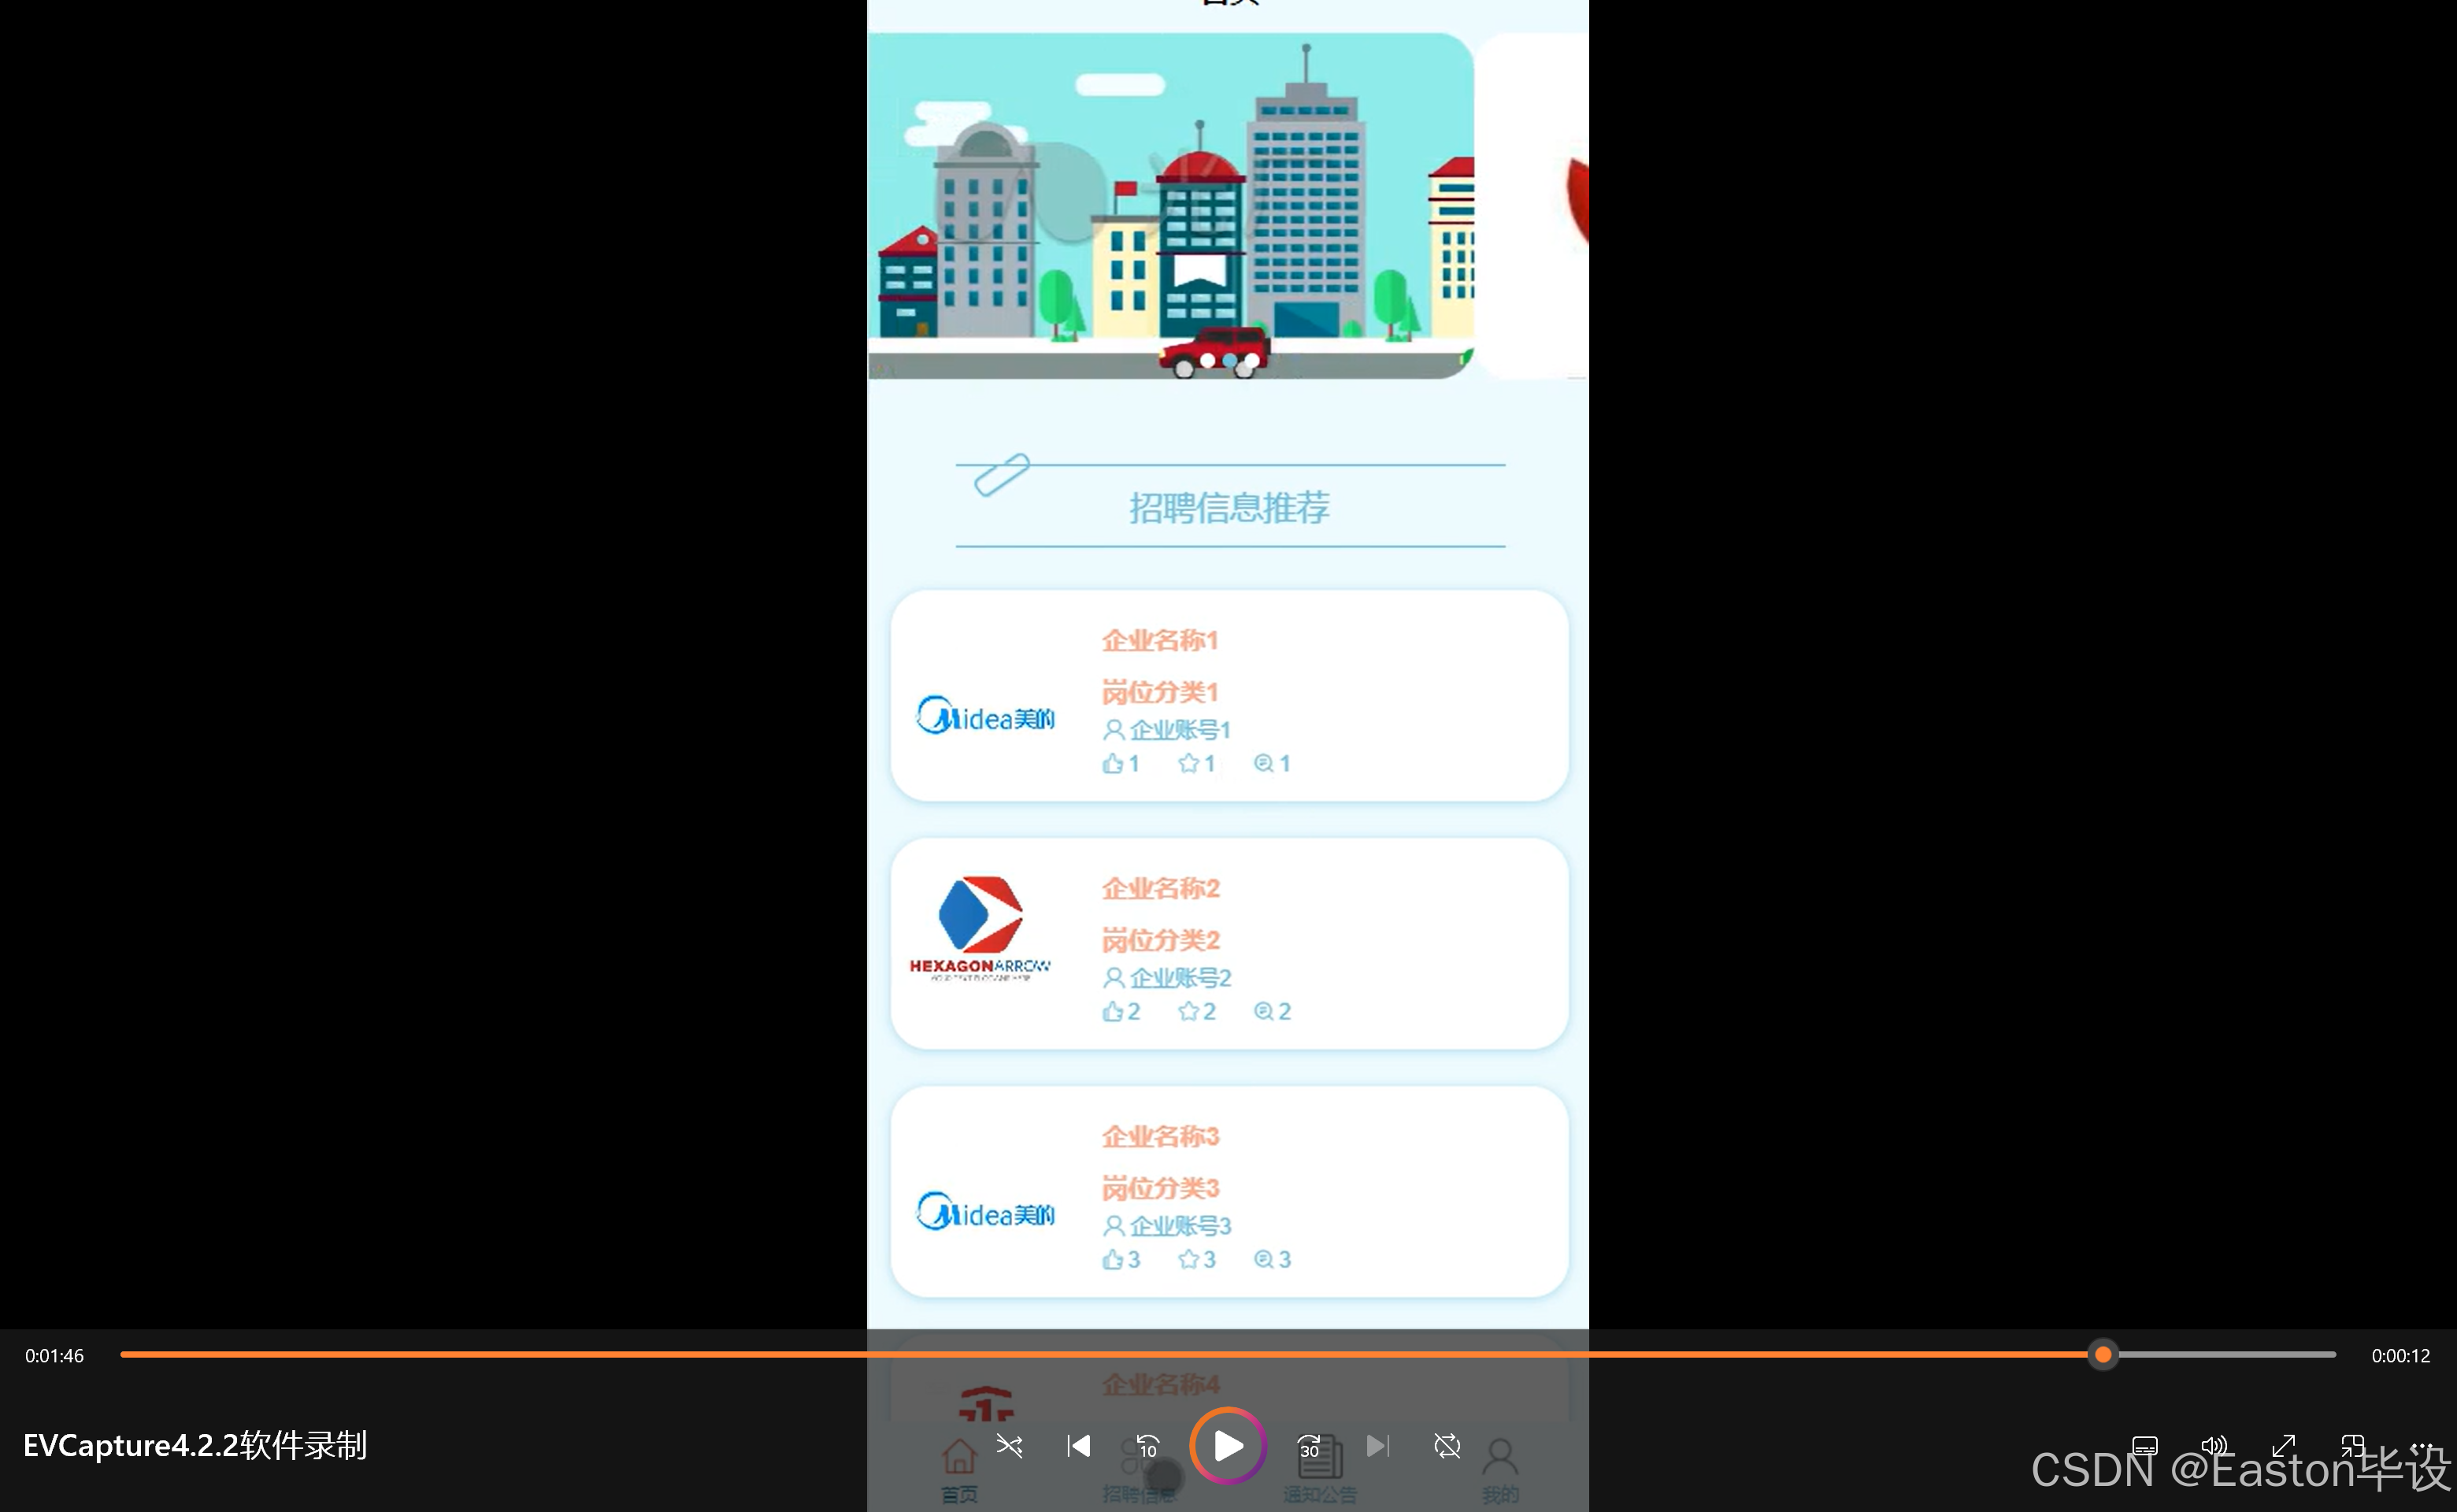Click the user icon beside 企业账号2
The image size is (2457, 1512).
1113,978
